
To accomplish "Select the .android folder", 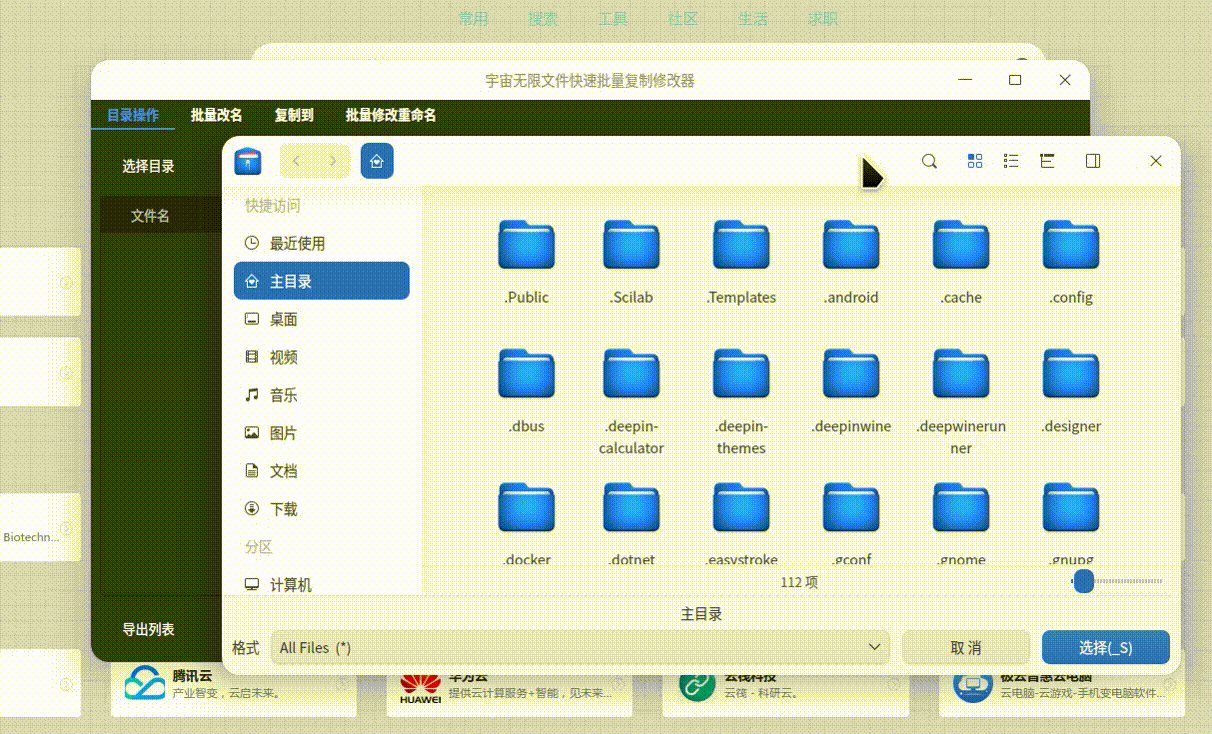I will point(851,262).
